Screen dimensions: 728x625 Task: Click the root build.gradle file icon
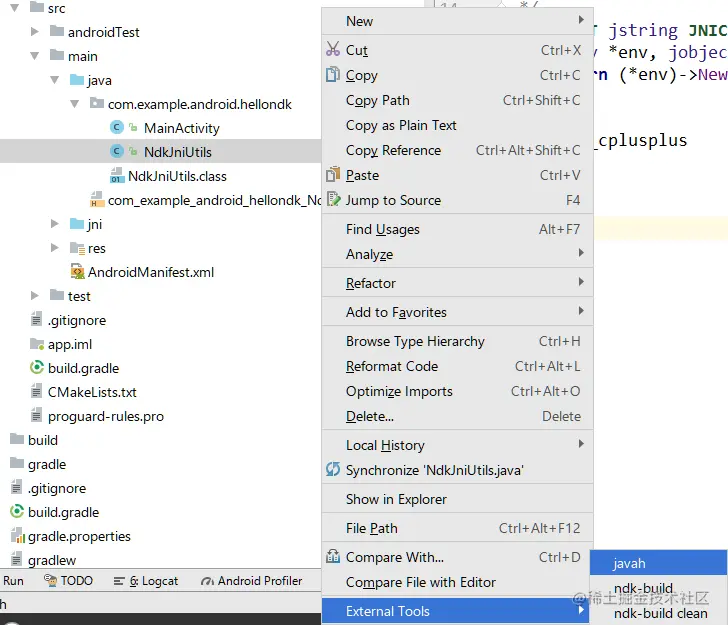pyautogui.click(x=17, y=511)
